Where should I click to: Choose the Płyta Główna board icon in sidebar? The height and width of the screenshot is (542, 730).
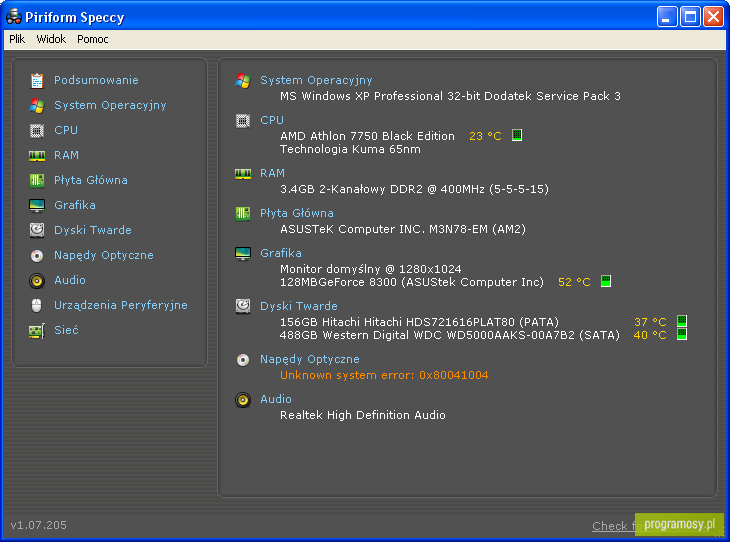(x=37, y=181)
